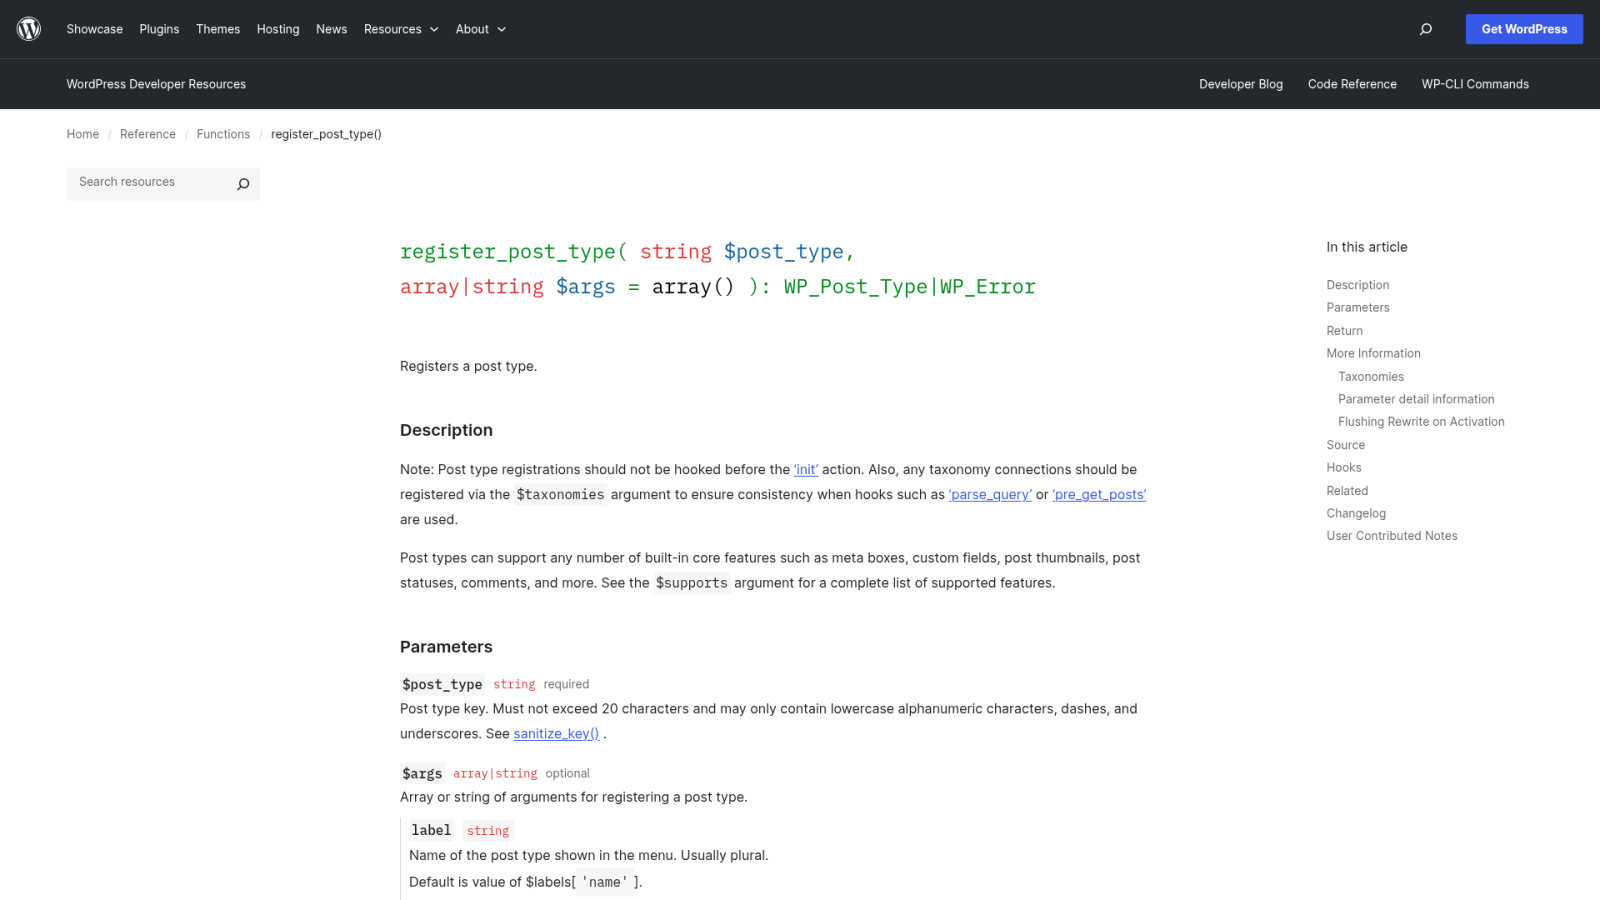
Task: Jump to Return in article contents
Action: point(1345,331)
